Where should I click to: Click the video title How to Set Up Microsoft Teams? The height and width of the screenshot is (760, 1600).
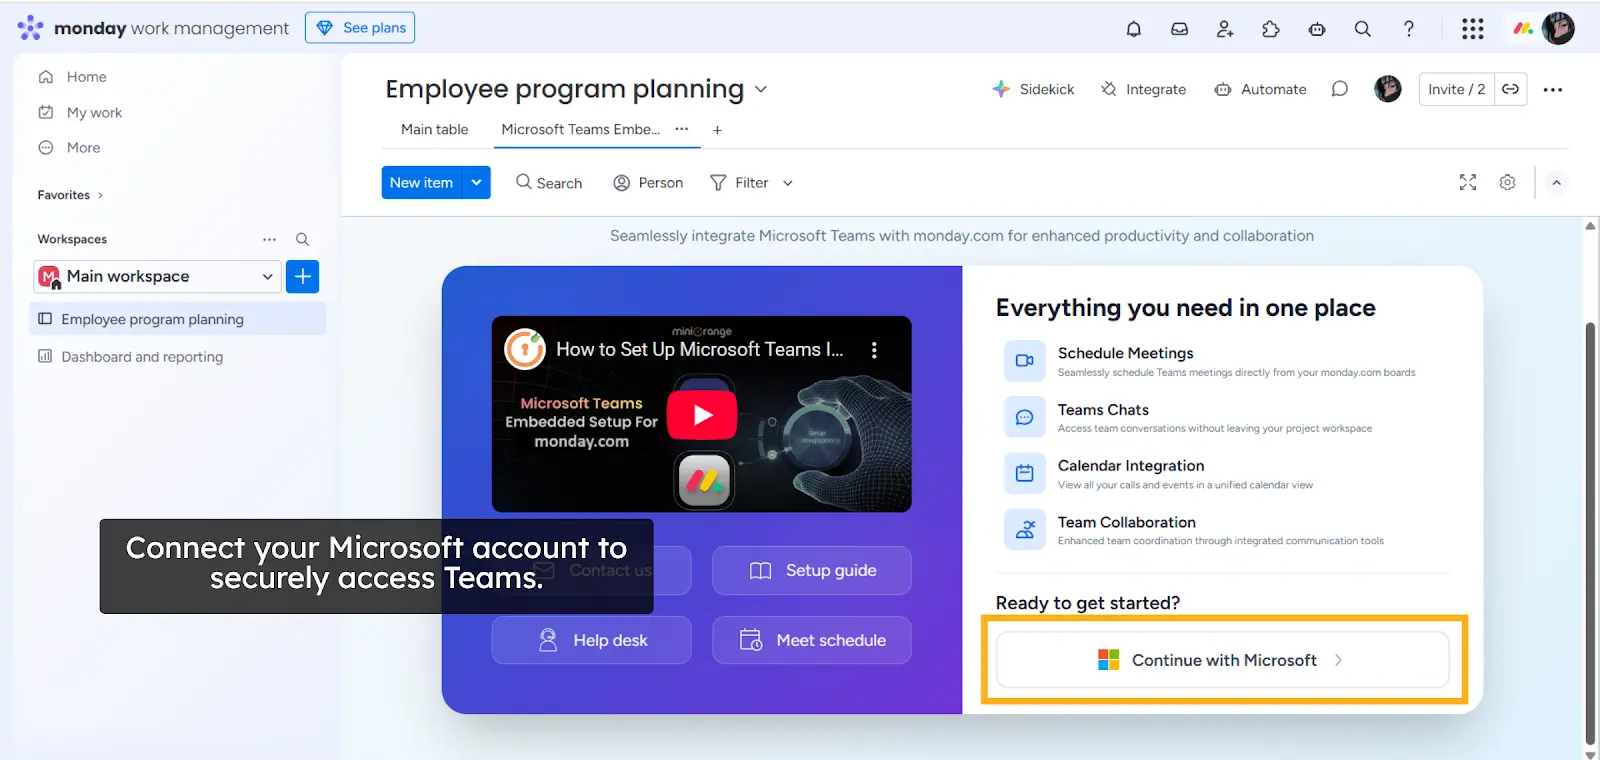700,349
